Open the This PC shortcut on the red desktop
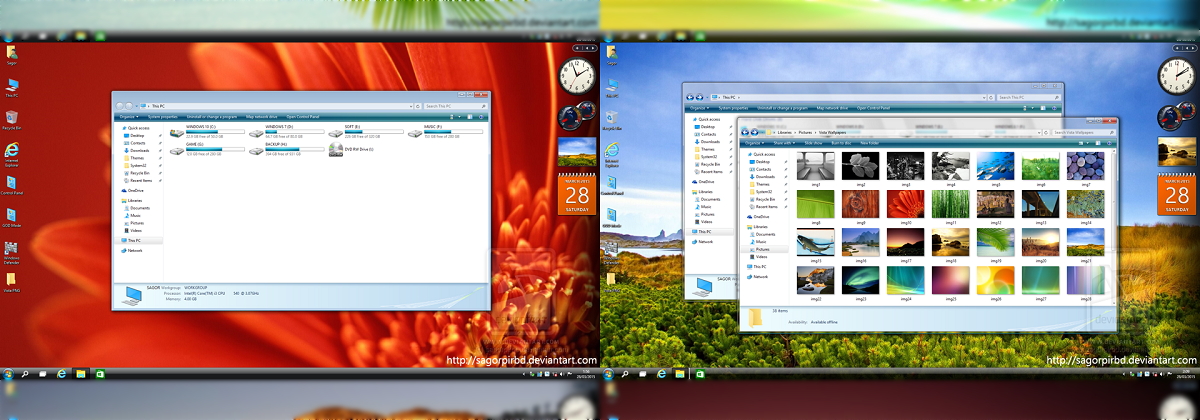 (x=11, y=85)
